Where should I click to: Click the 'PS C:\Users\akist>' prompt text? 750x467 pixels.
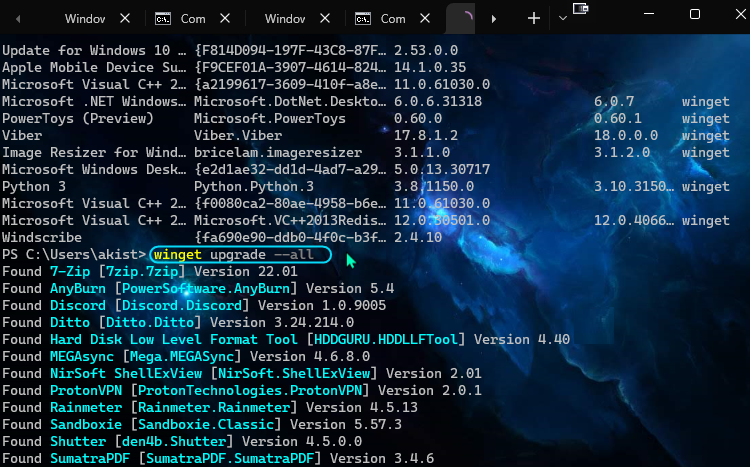[x=74, y=255]
